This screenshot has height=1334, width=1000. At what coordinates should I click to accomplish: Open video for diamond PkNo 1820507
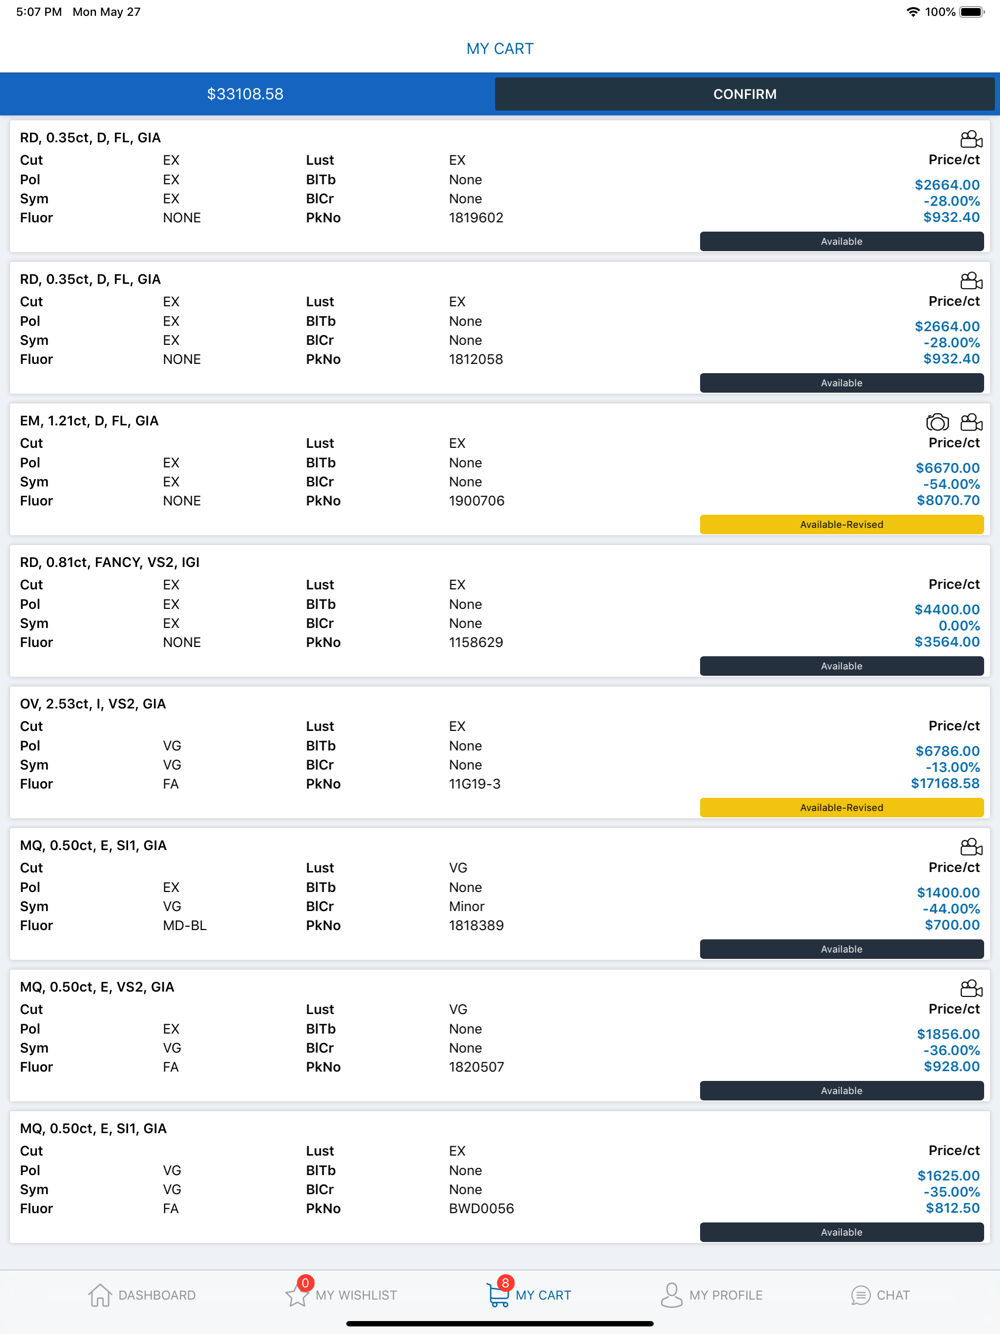[970, 989]
